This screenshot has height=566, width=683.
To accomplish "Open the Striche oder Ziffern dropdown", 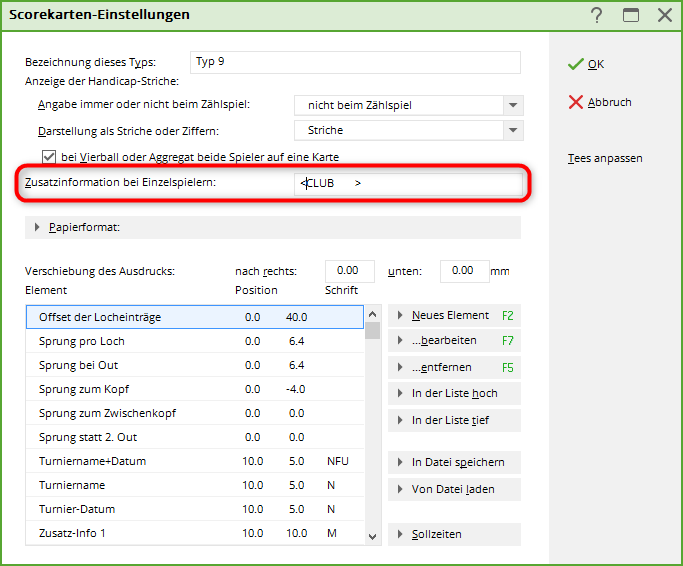I will click(x=513, y=131).
